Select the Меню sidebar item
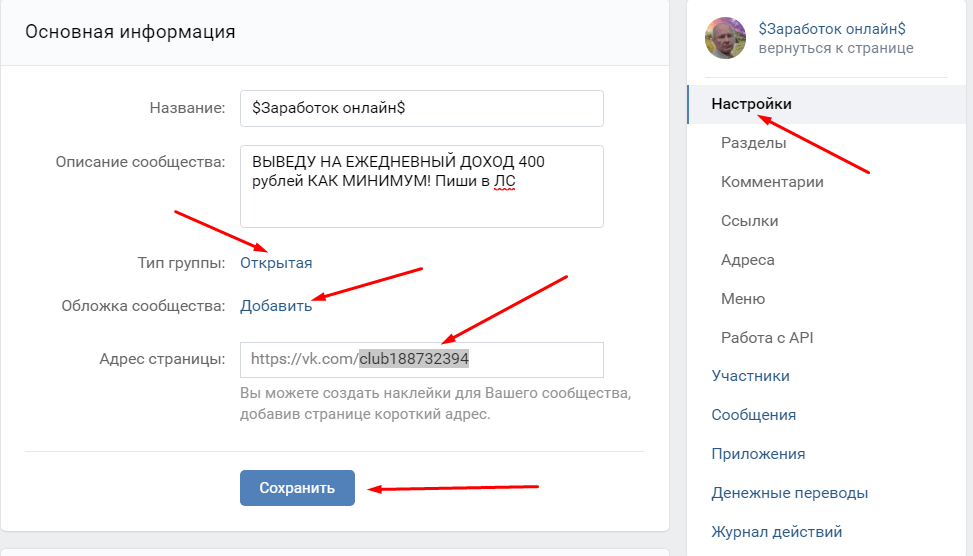 pos(743,299)
